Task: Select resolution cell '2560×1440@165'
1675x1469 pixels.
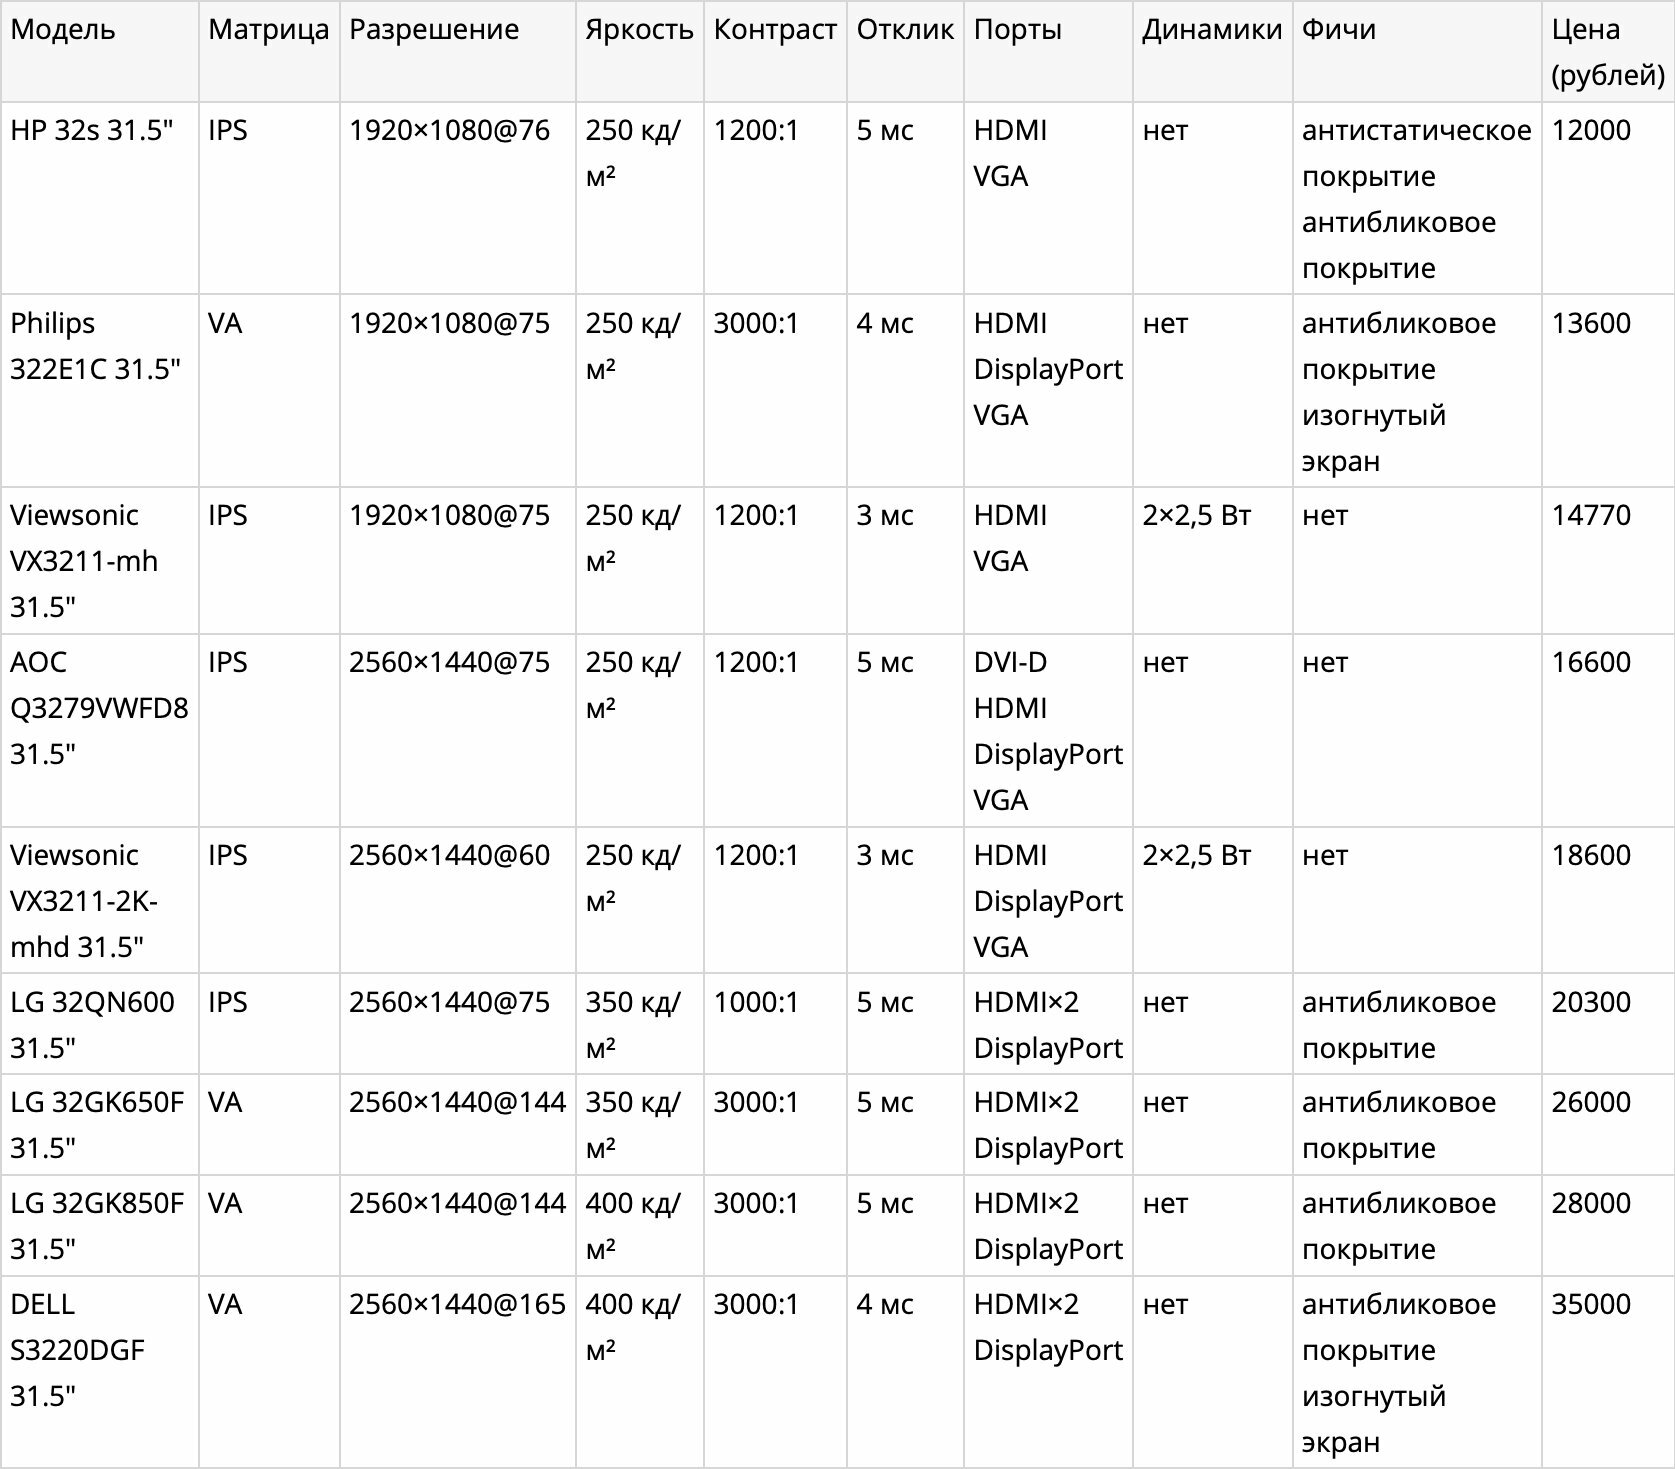Action: [x=458, y=1372]
